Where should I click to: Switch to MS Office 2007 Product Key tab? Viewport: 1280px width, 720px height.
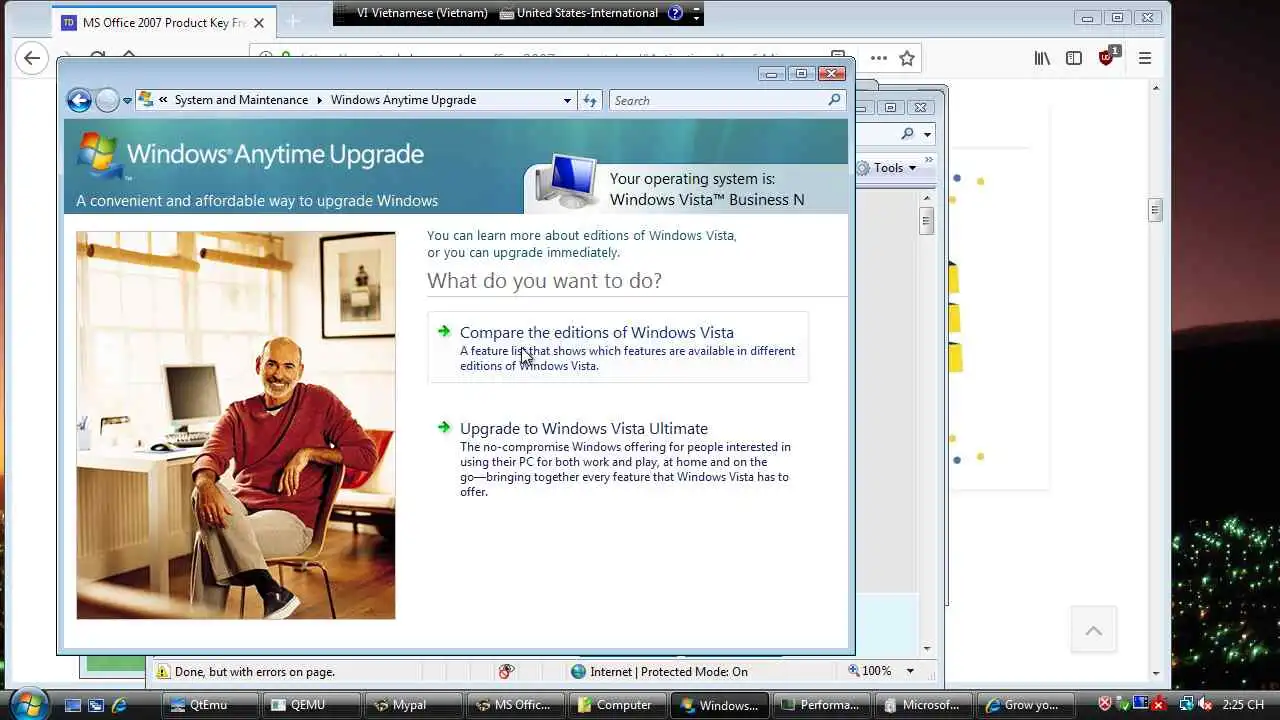pos(163,22)
